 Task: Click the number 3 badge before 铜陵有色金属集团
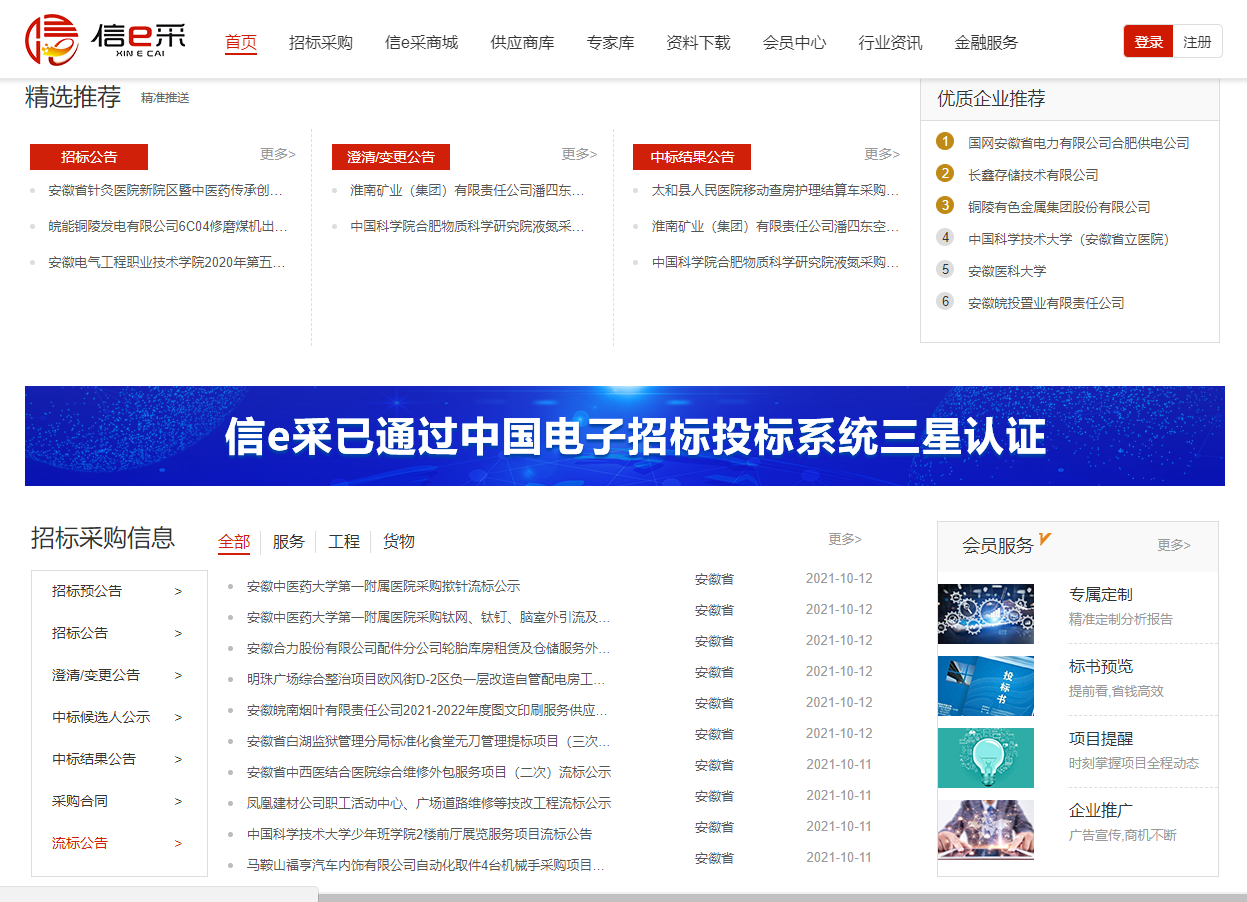point(944,205)
